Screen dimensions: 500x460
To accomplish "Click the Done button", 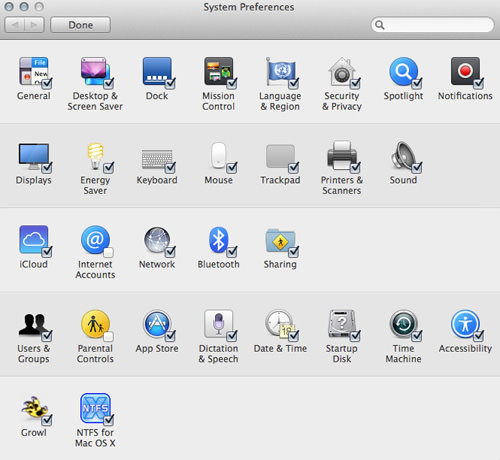I will pos(80,25).
